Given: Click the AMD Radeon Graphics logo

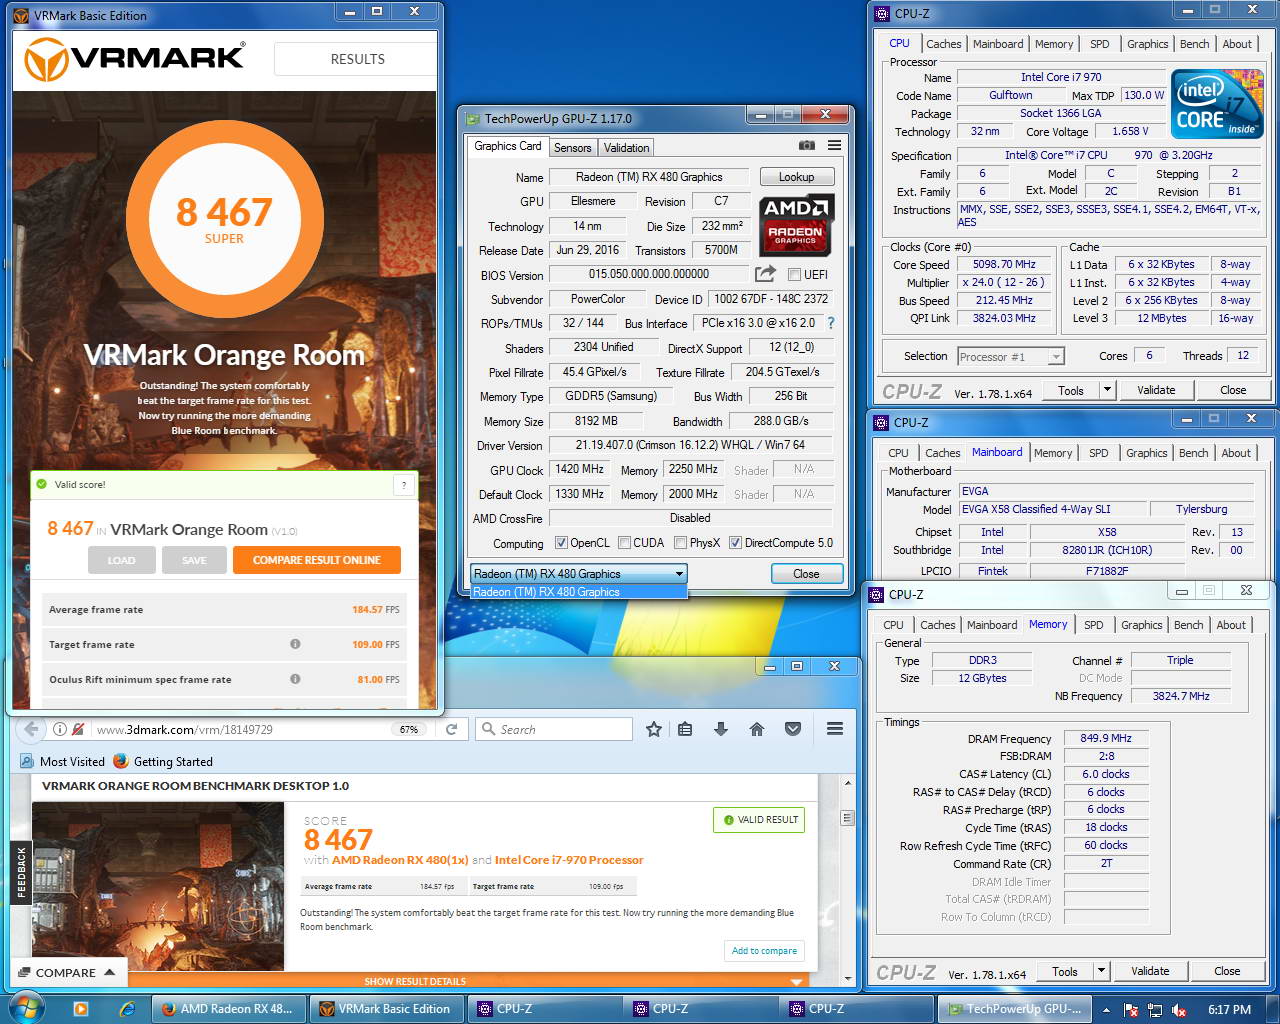Looking at the screenshot, I should pyautogui.click(x=797, y=225).
